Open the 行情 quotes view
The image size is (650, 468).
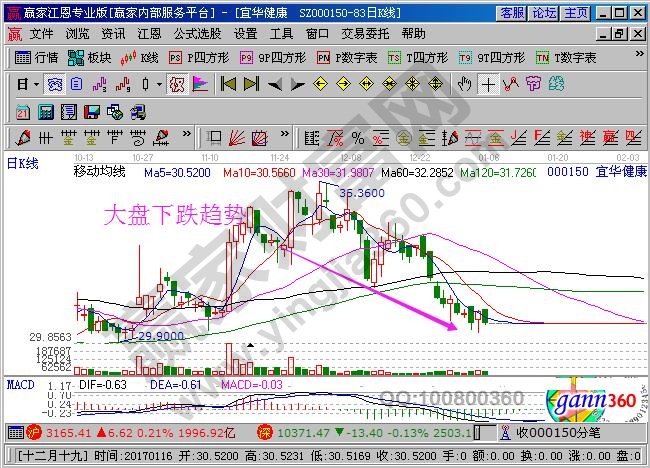(36, 58)
